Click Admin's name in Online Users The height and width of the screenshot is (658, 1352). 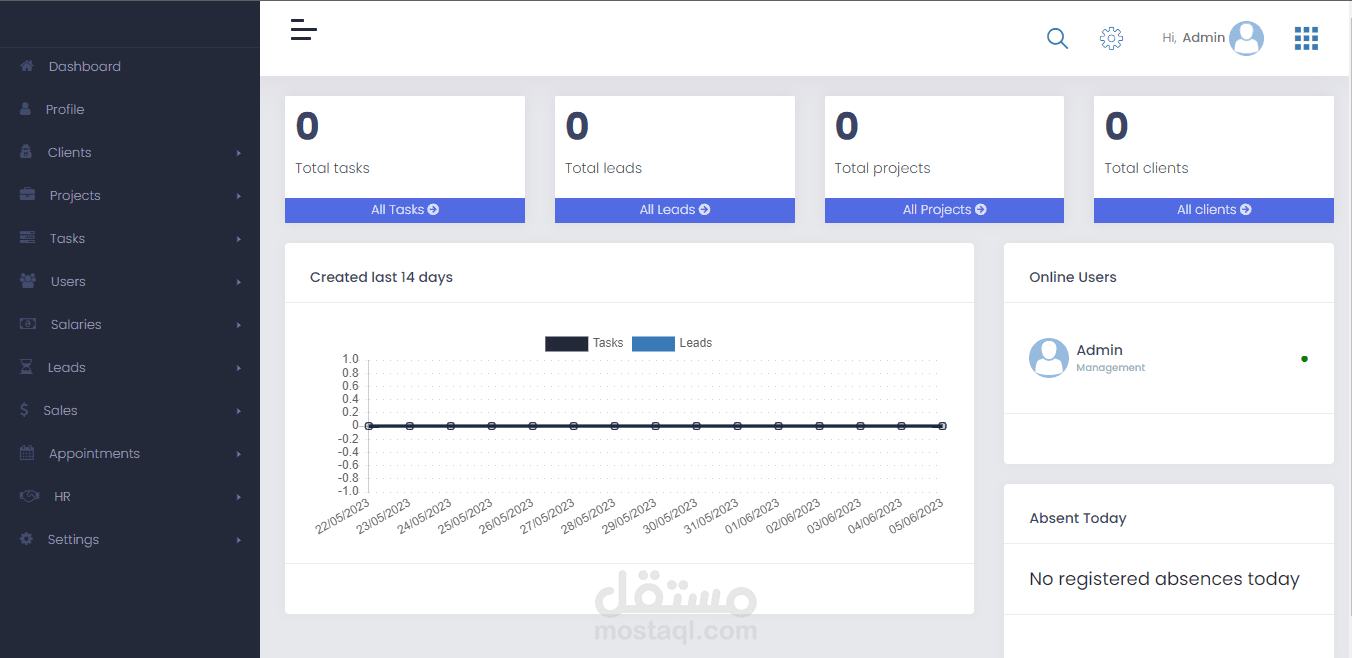coord(1099,350)
